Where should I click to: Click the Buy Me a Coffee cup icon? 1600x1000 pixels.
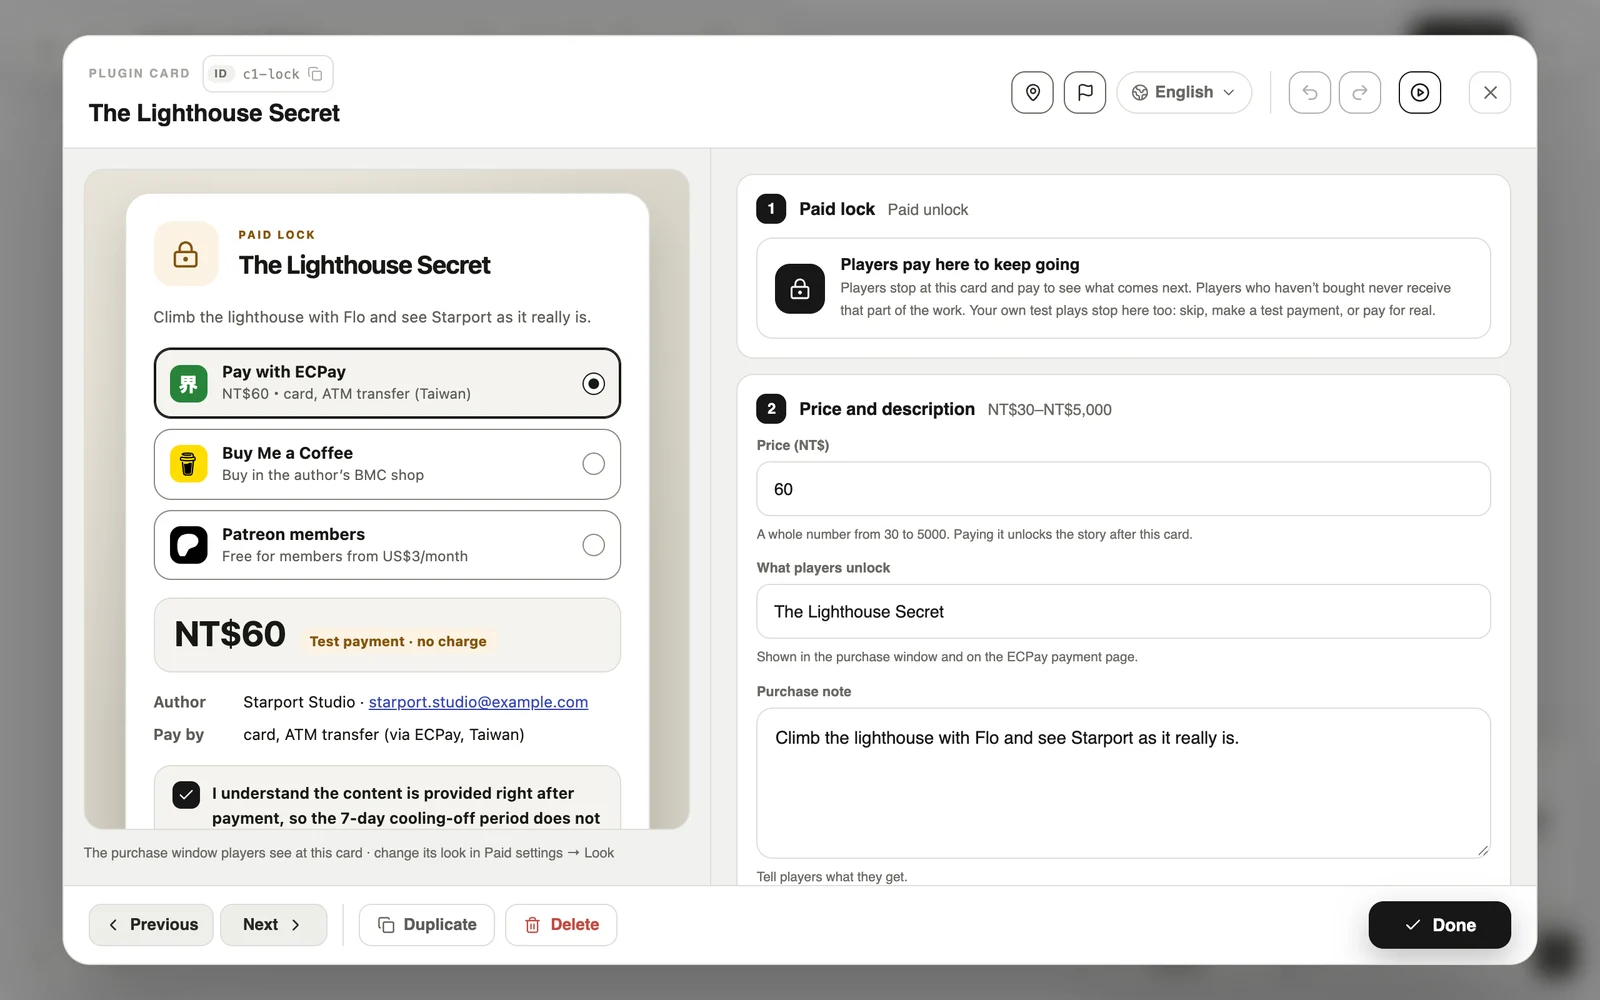(188, 464)
